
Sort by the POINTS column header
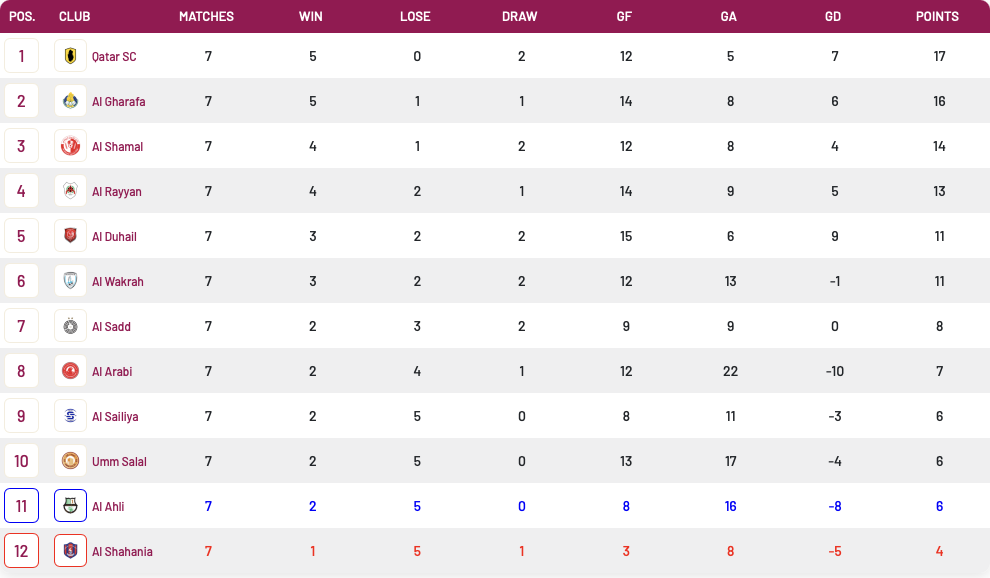pyautogui.click(x=937, y=16)
